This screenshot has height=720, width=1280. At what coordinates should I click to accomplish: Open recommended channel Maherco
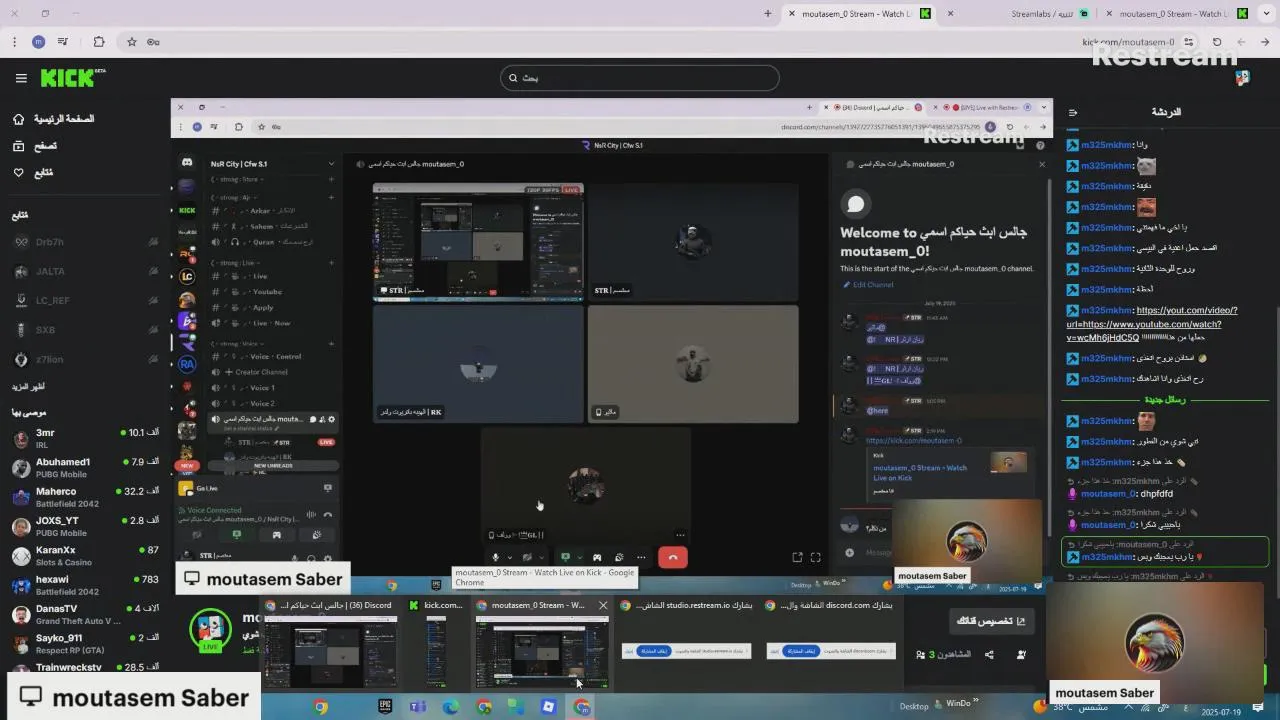(x=85, y=497)
